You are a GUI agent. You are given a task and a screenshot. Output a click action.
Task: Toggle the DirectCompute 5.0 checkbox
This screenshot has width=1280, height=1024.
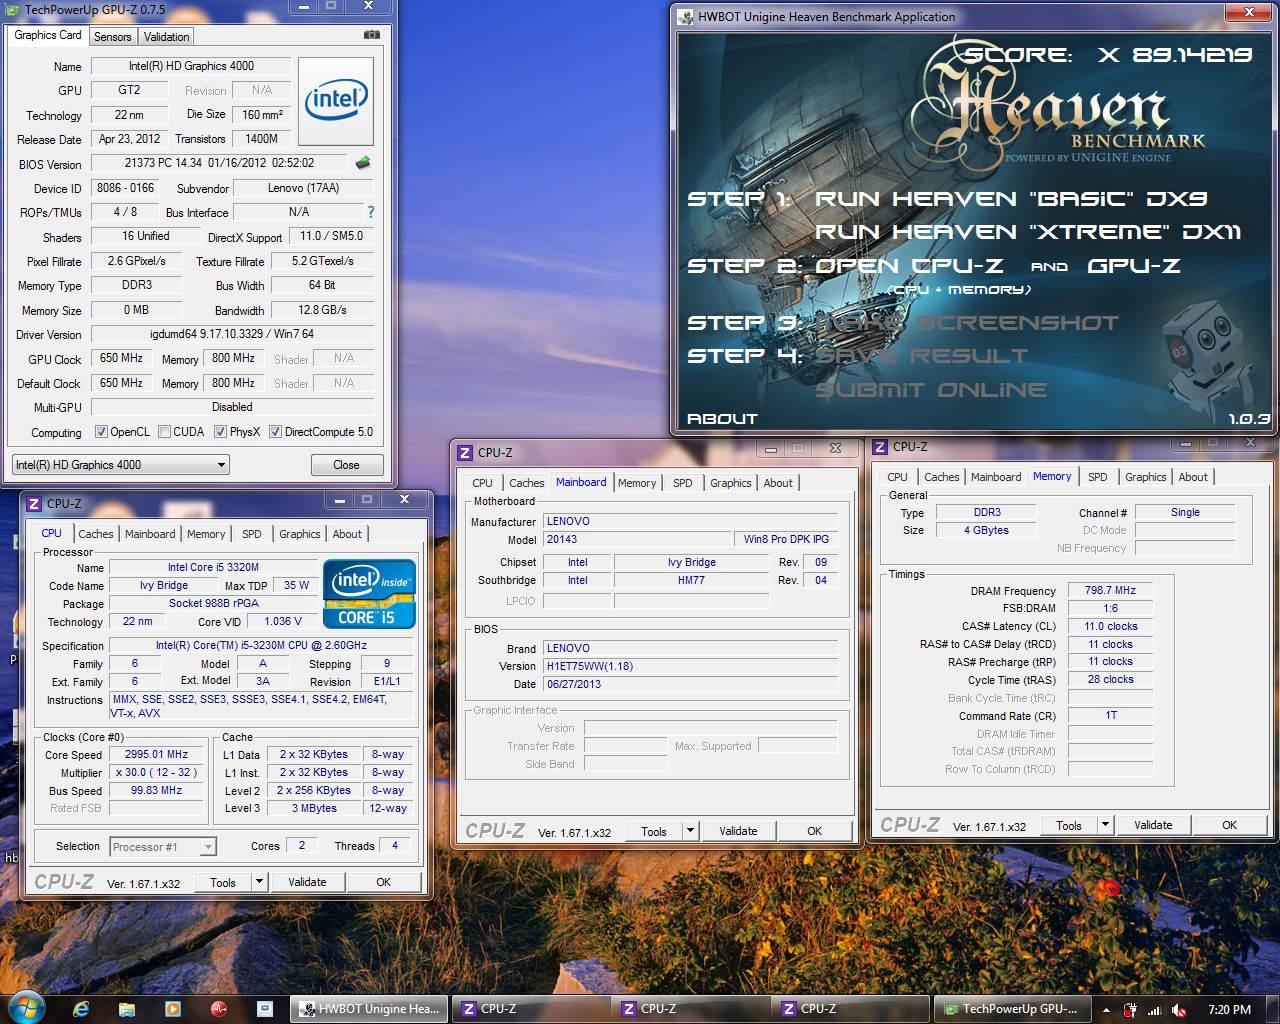[275, 432]
